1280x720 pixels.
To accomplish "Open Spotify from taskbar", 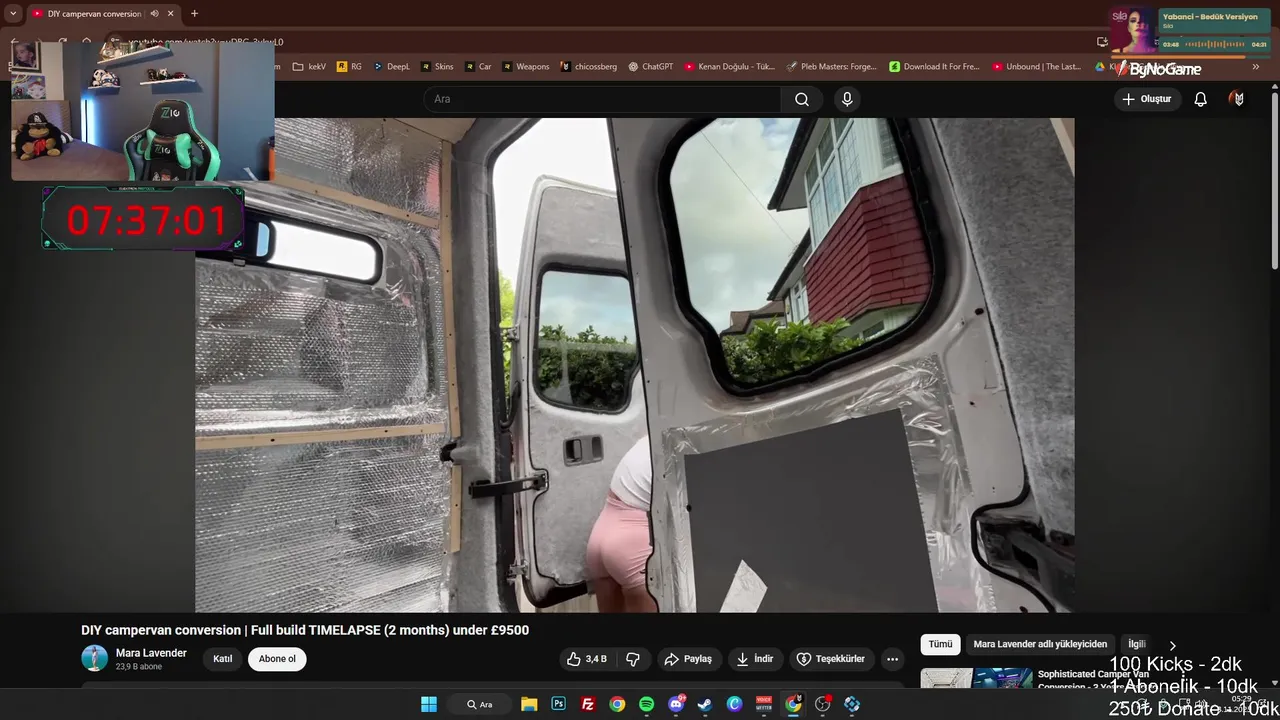I will point(646,704).
